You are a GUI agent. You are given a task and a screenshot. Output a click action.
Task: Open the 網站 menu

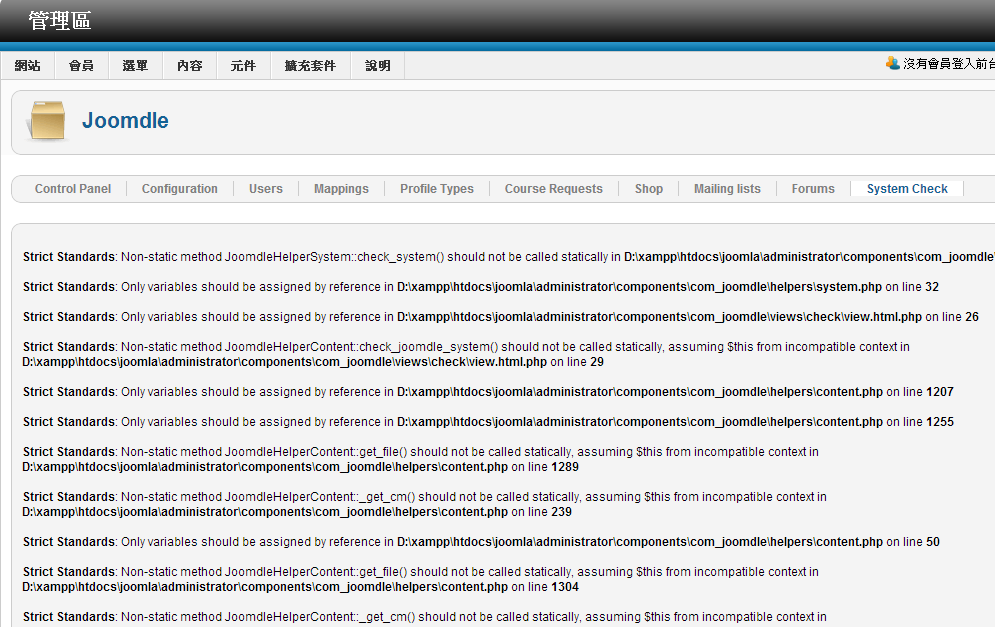(27, 65)
